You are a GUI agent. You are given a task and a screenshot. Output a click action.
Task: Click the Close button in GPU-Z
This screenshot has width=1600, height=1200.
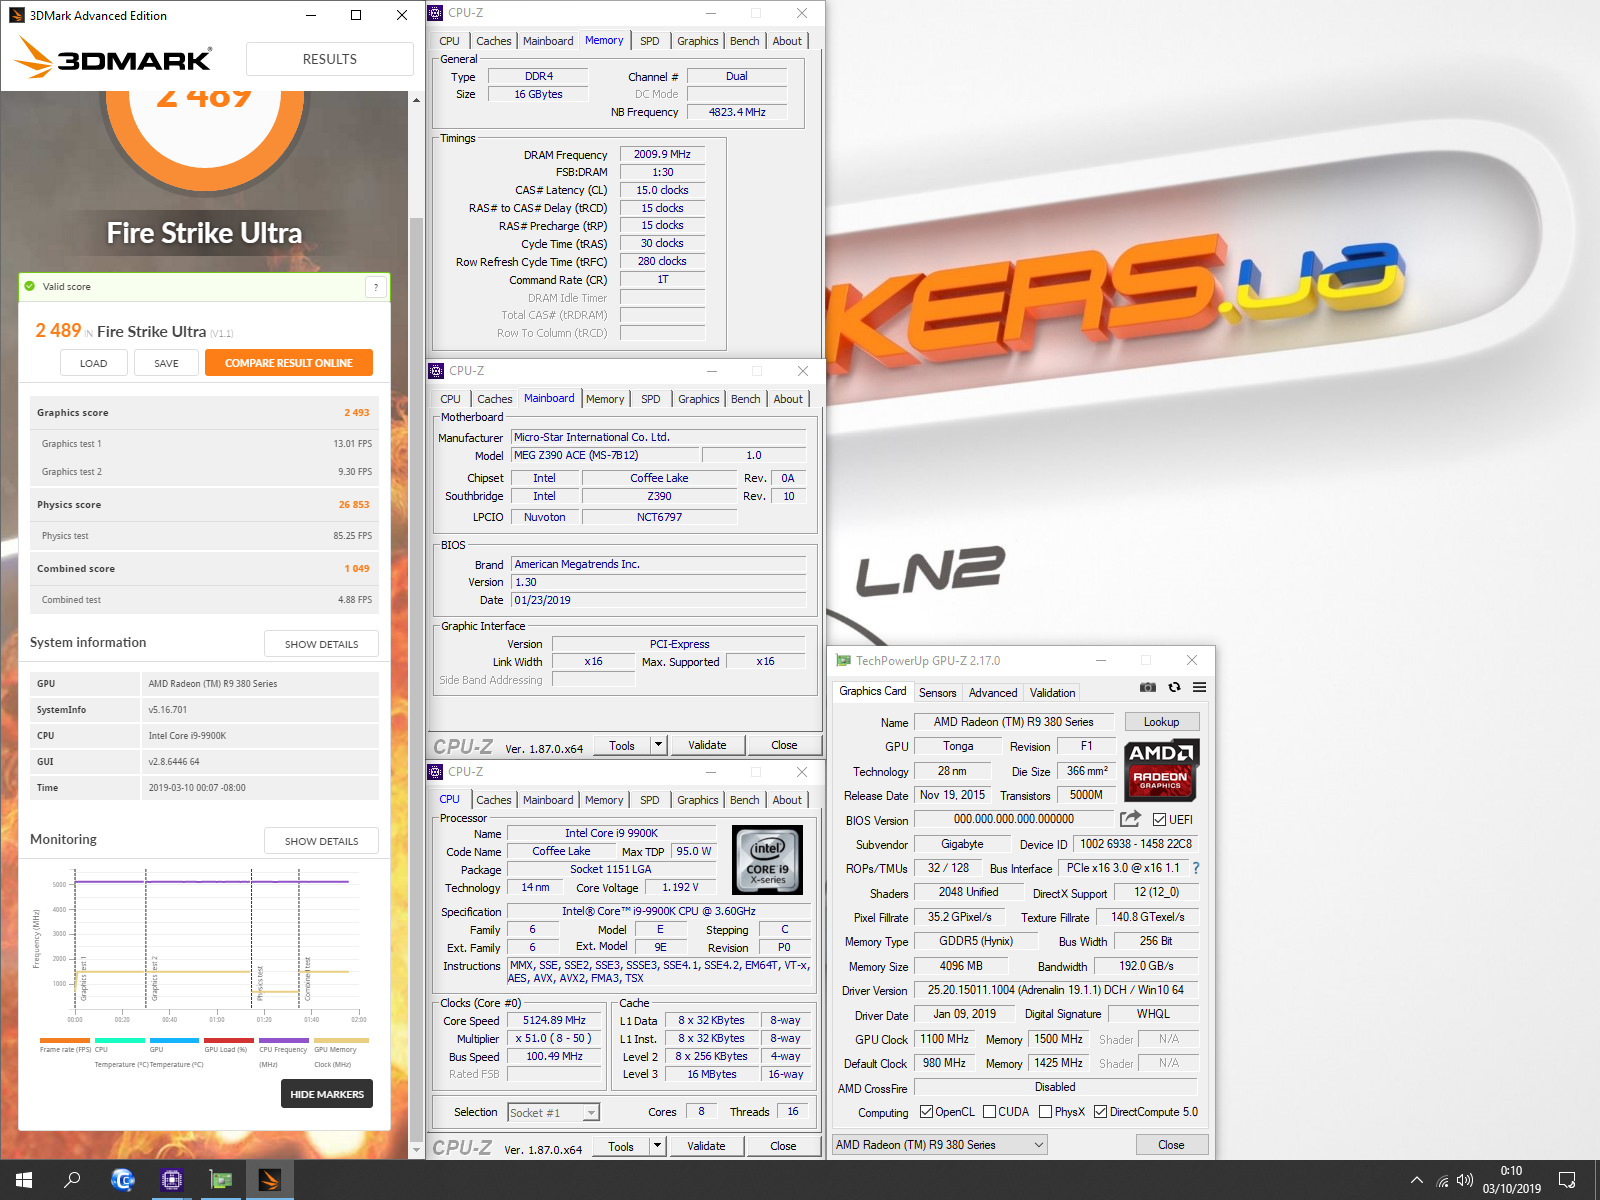(1171, 1145)
